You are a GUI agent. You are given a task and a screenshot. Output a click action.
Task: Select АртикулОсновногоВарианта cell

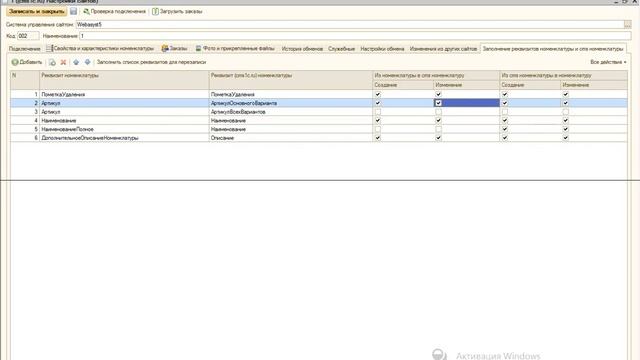click(291, 103)
